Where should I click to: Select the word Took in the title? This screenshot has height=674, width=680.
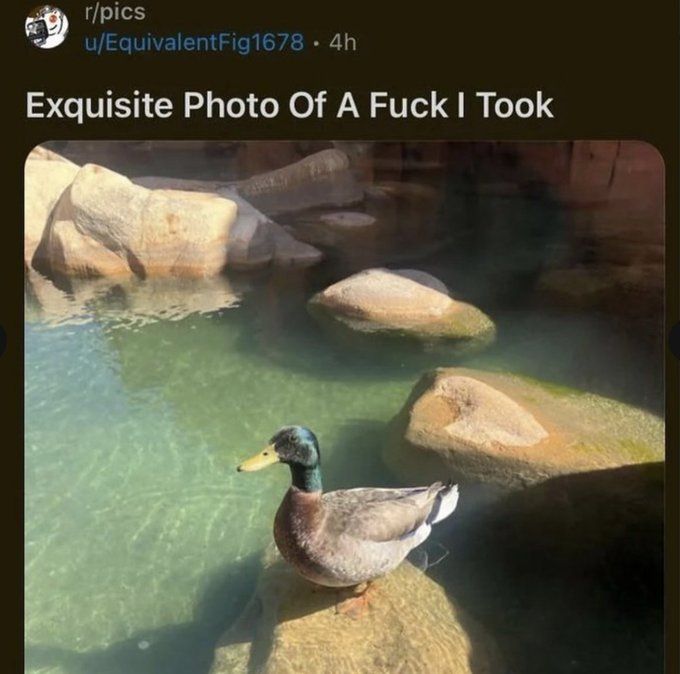(515, 105)
